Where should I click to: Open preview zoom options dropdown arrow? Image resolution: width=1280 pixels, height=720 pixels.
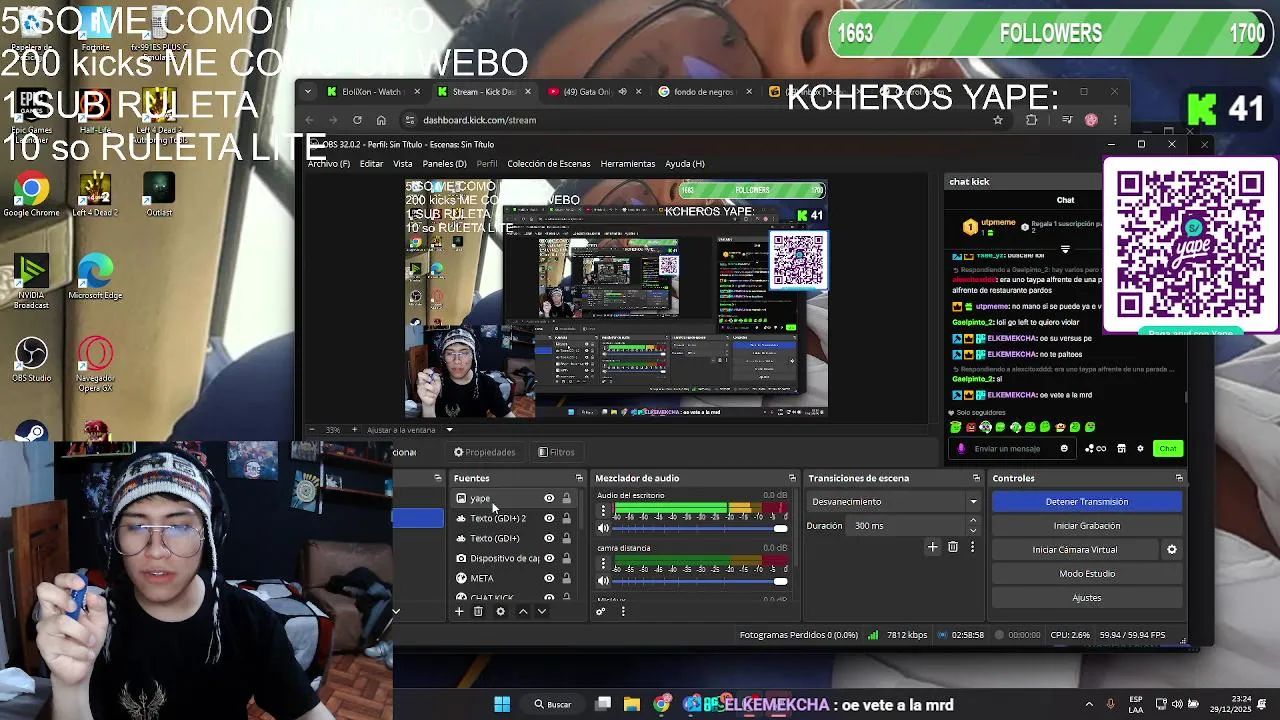pyautogui.click(x=449, y=430)
